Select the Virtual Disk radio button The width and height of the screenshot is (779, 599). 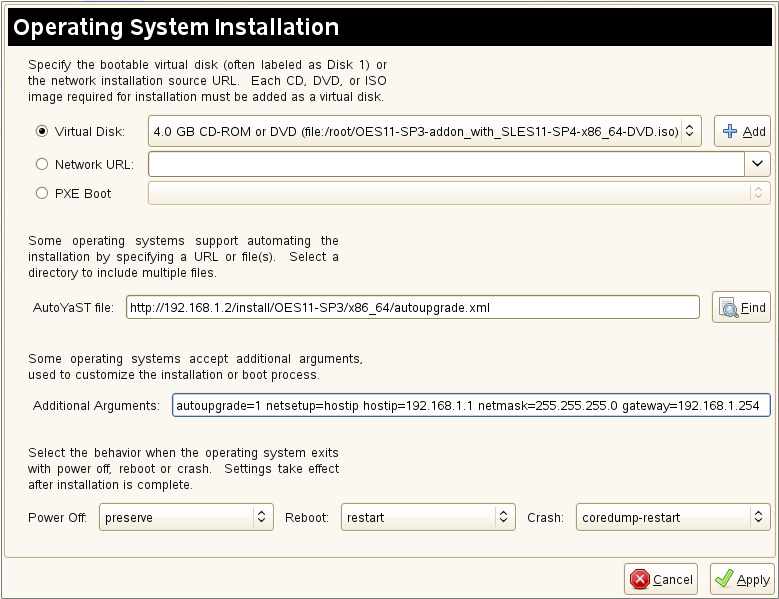click(42, 130)
